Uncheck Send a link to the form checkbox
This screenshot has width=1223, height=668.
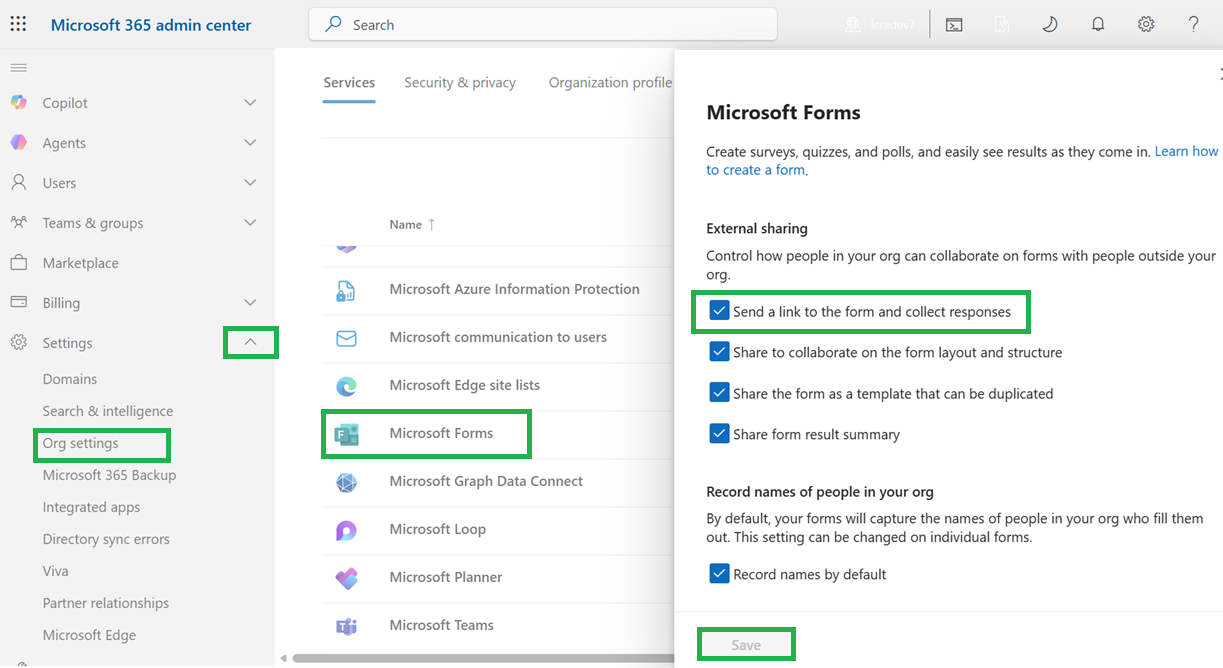point(719,311)
